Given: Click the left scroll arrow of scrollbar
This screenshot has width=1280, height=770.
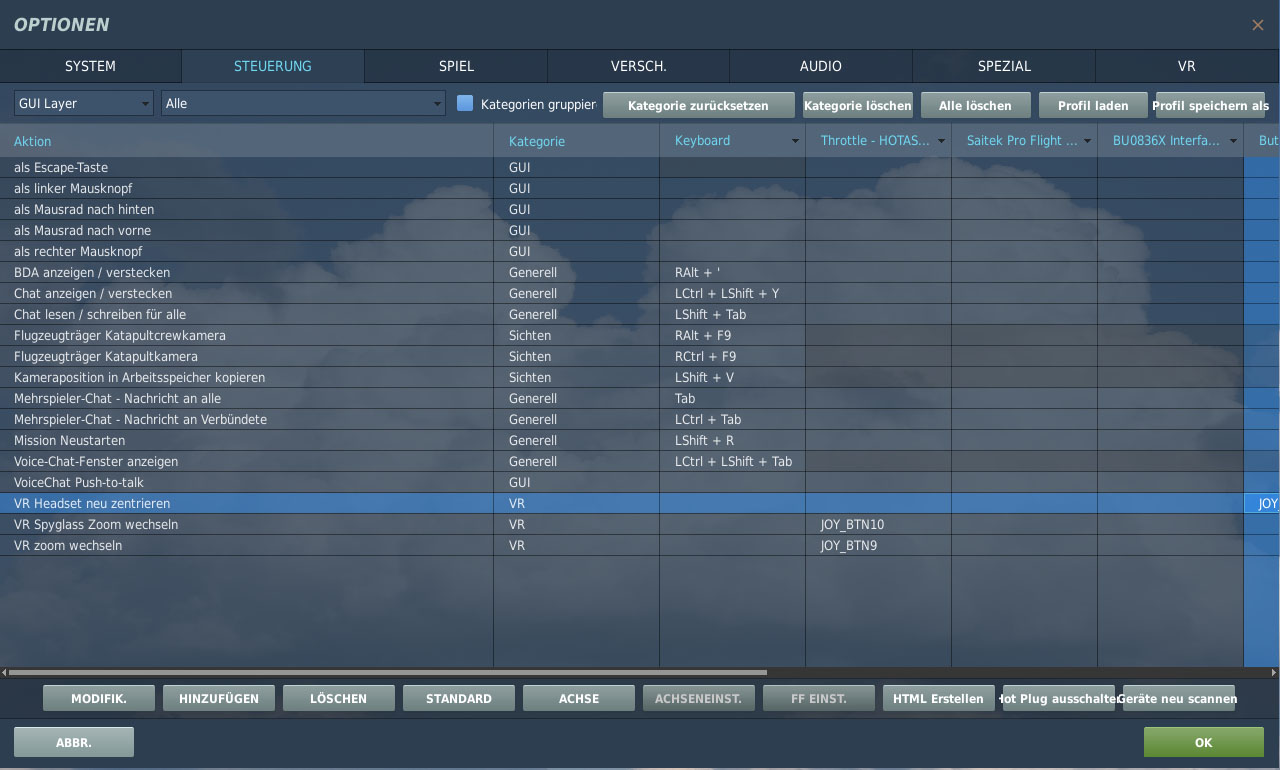Looking at the screenshot, I should point(4,673).
